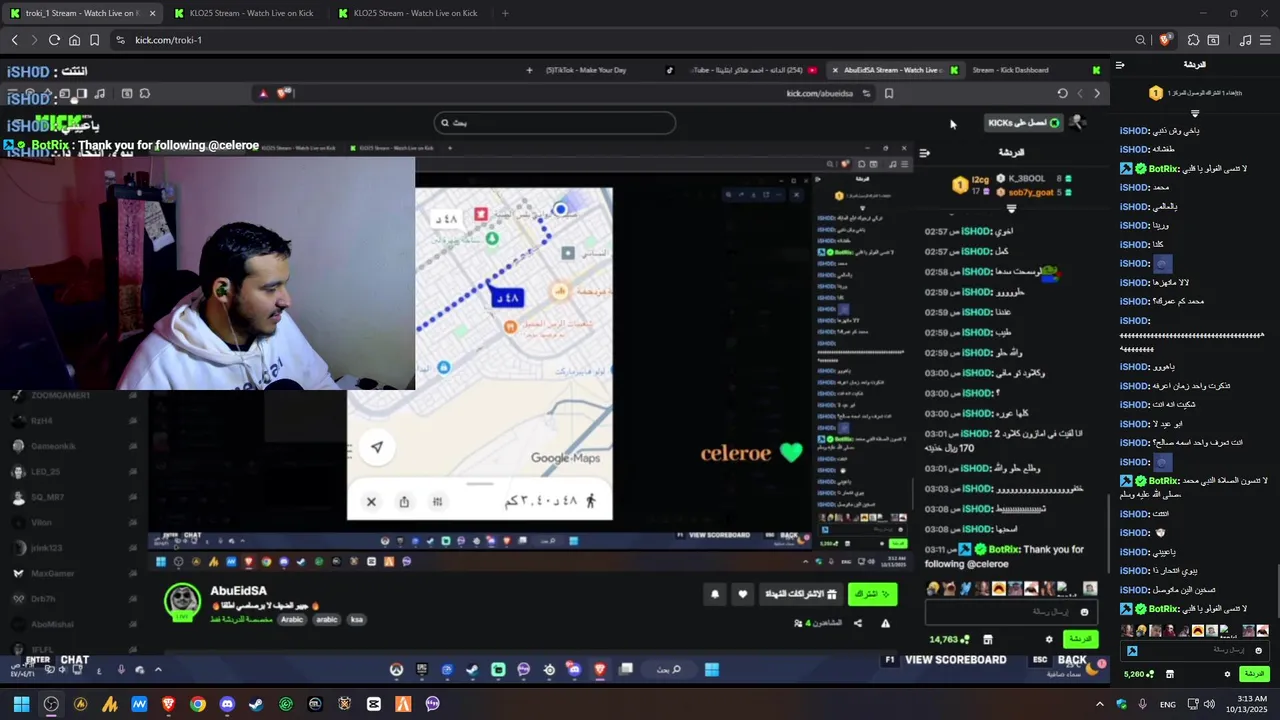Select the ksa tag under stream title
Screen dimensions: 1280x720
click(357, 620)
